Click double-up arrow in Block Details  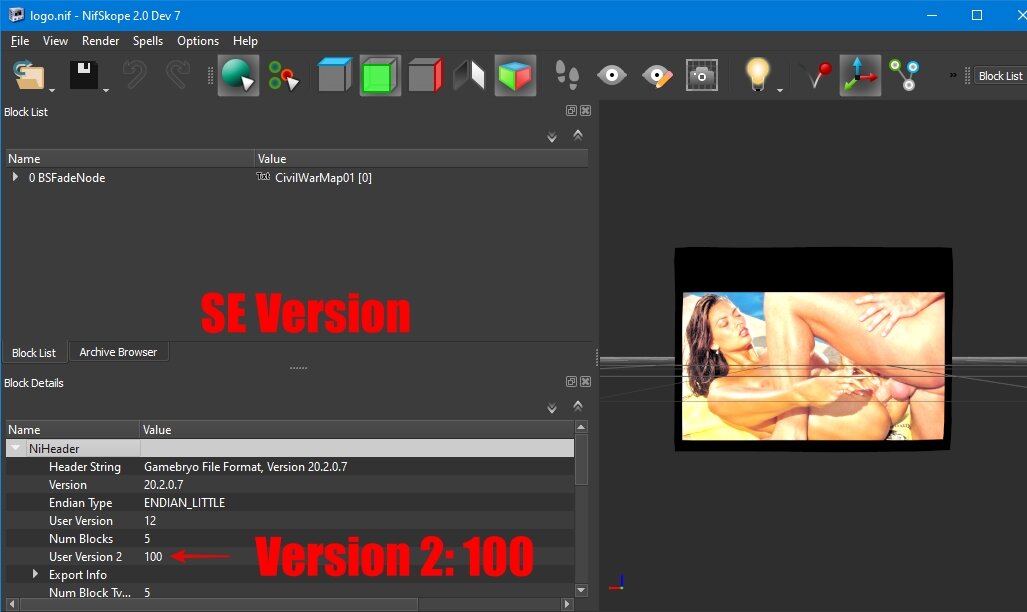click(578, 406)
